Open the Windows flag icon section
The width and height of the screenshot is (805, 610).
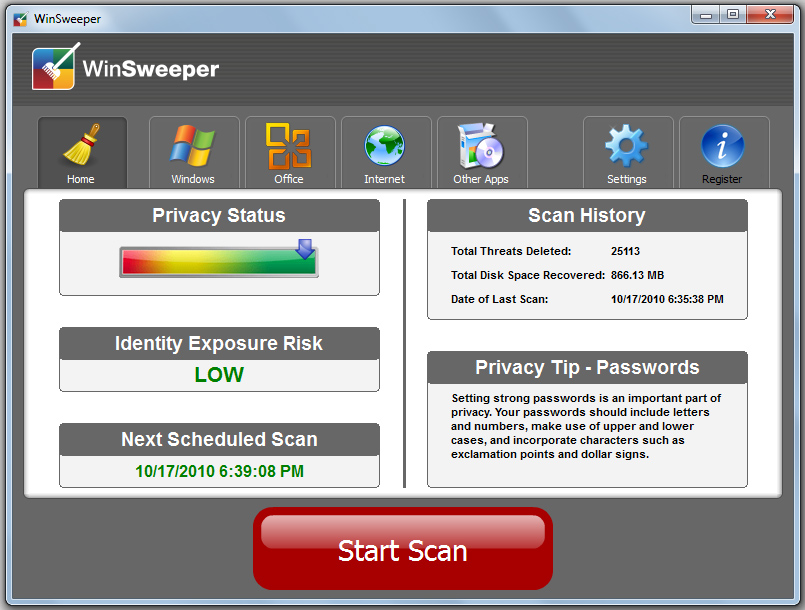click(193, 148)
